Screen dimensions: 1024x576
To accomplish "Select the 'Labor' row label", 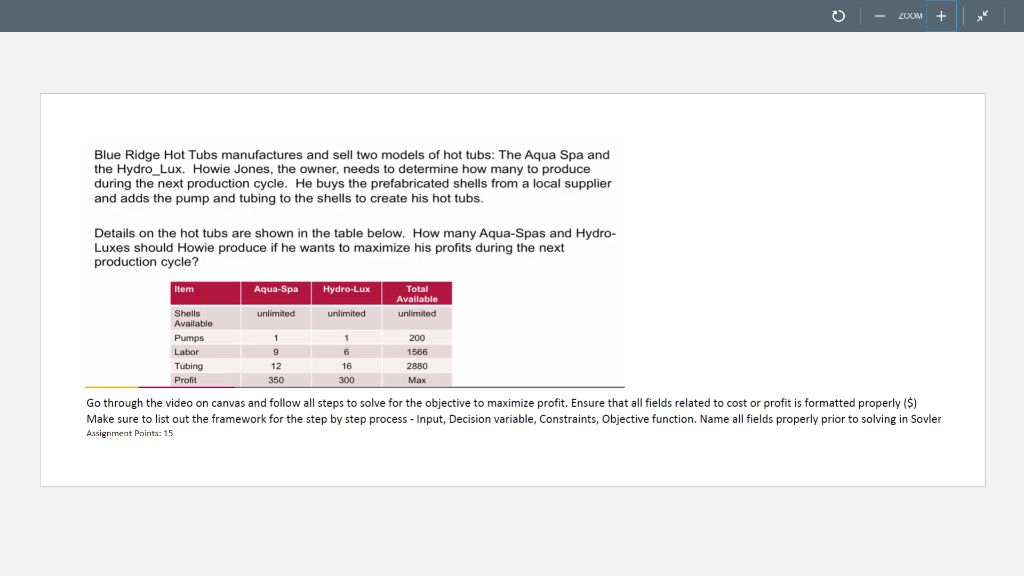I will [x=186, y=351].
